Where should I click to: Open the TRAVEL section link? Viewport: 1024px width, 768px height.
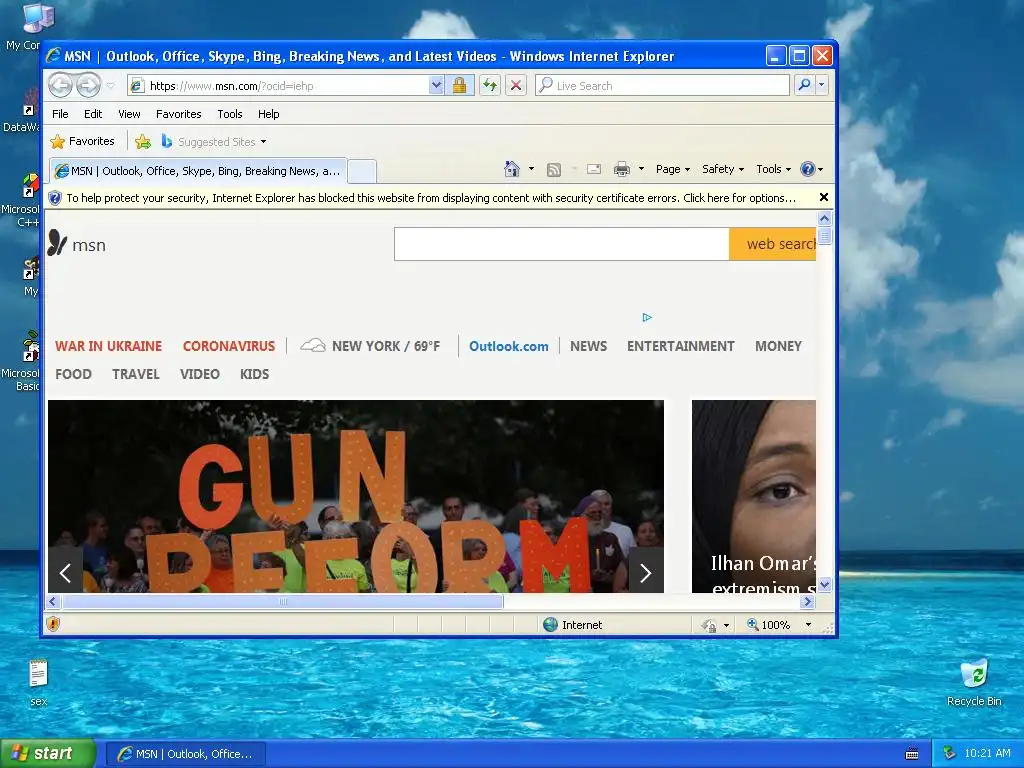pos(136,374)
